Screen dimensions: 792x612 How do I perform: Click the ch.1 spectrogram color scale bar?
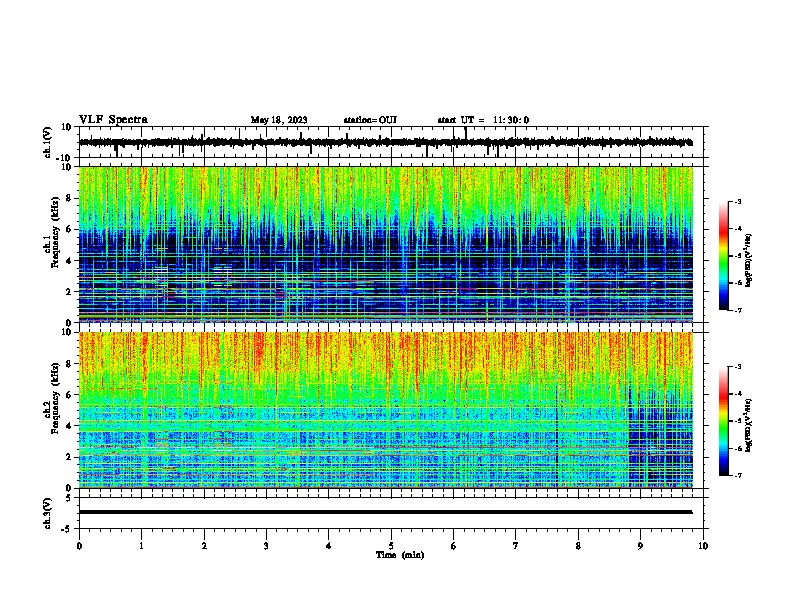724,256
